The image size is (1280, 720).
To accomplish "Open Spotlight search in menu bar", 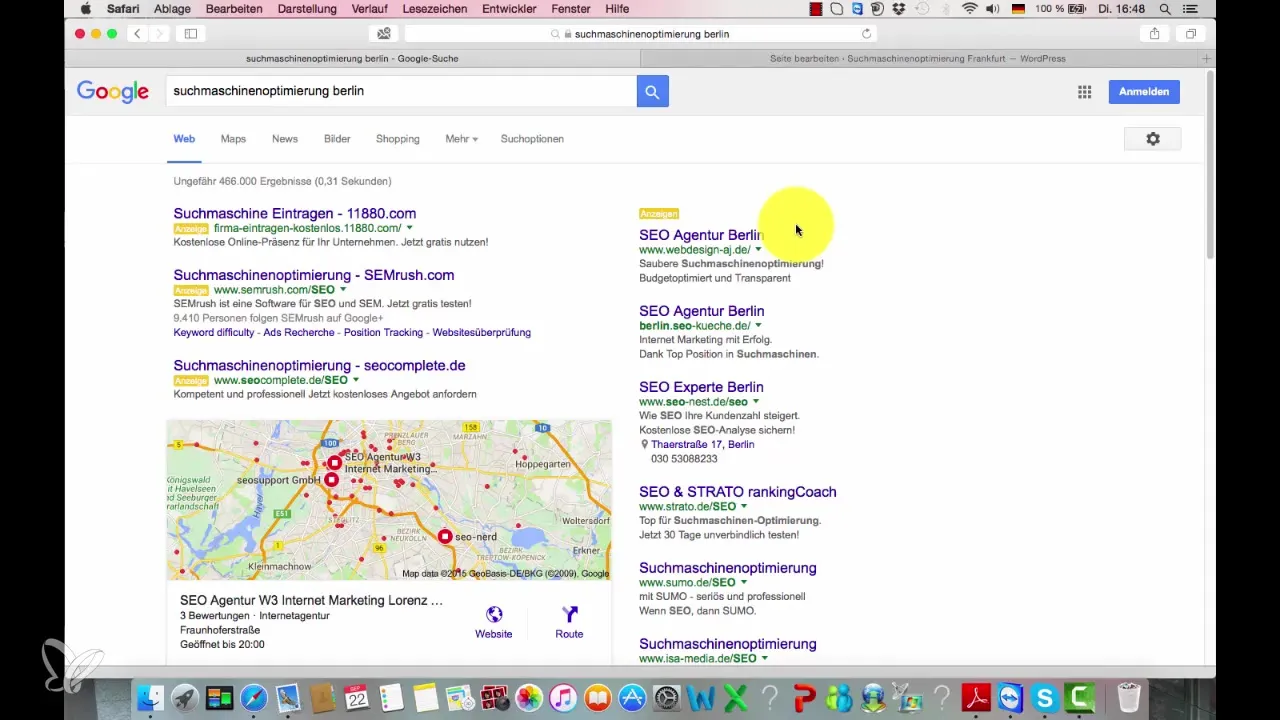I will tap(1163, 9).
